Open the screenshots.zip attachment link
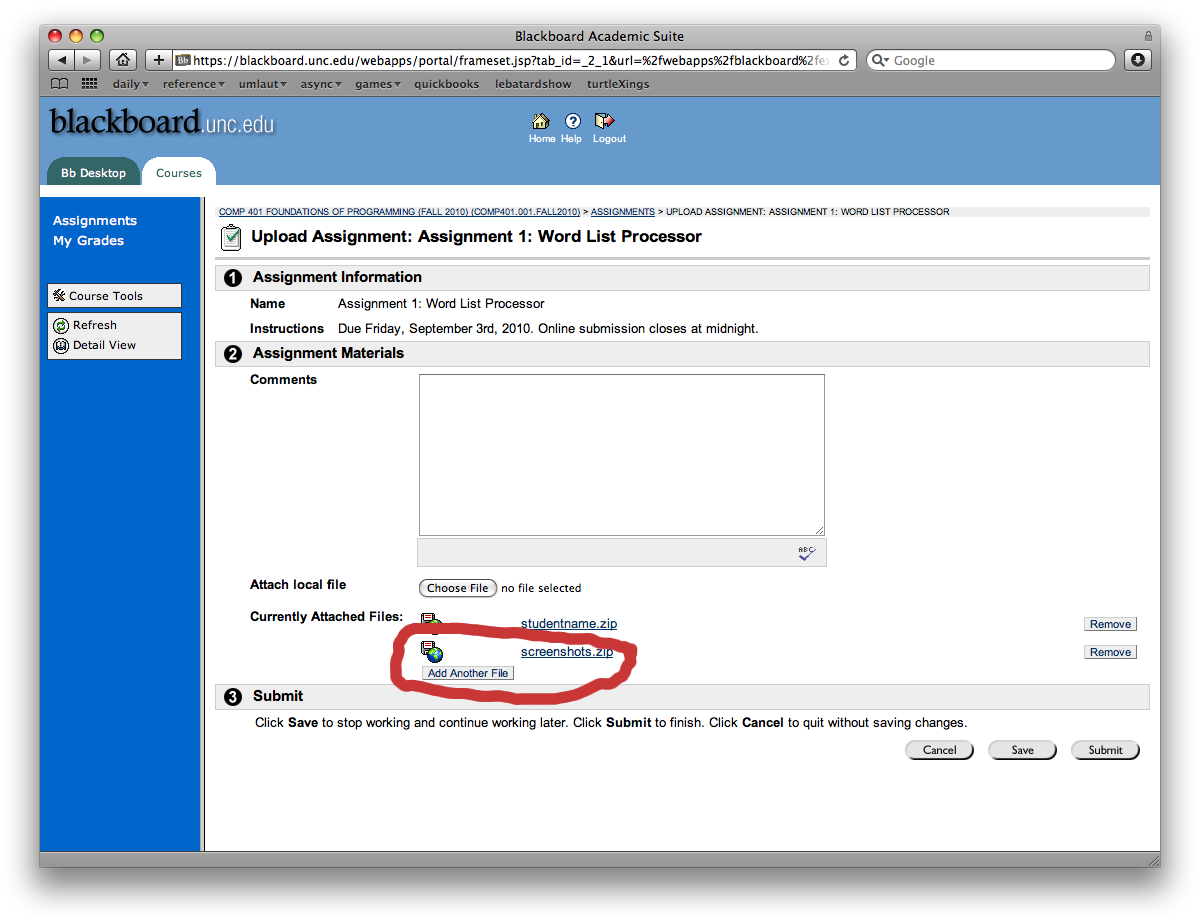This screenshot has height=922, width=1200. 567,652
